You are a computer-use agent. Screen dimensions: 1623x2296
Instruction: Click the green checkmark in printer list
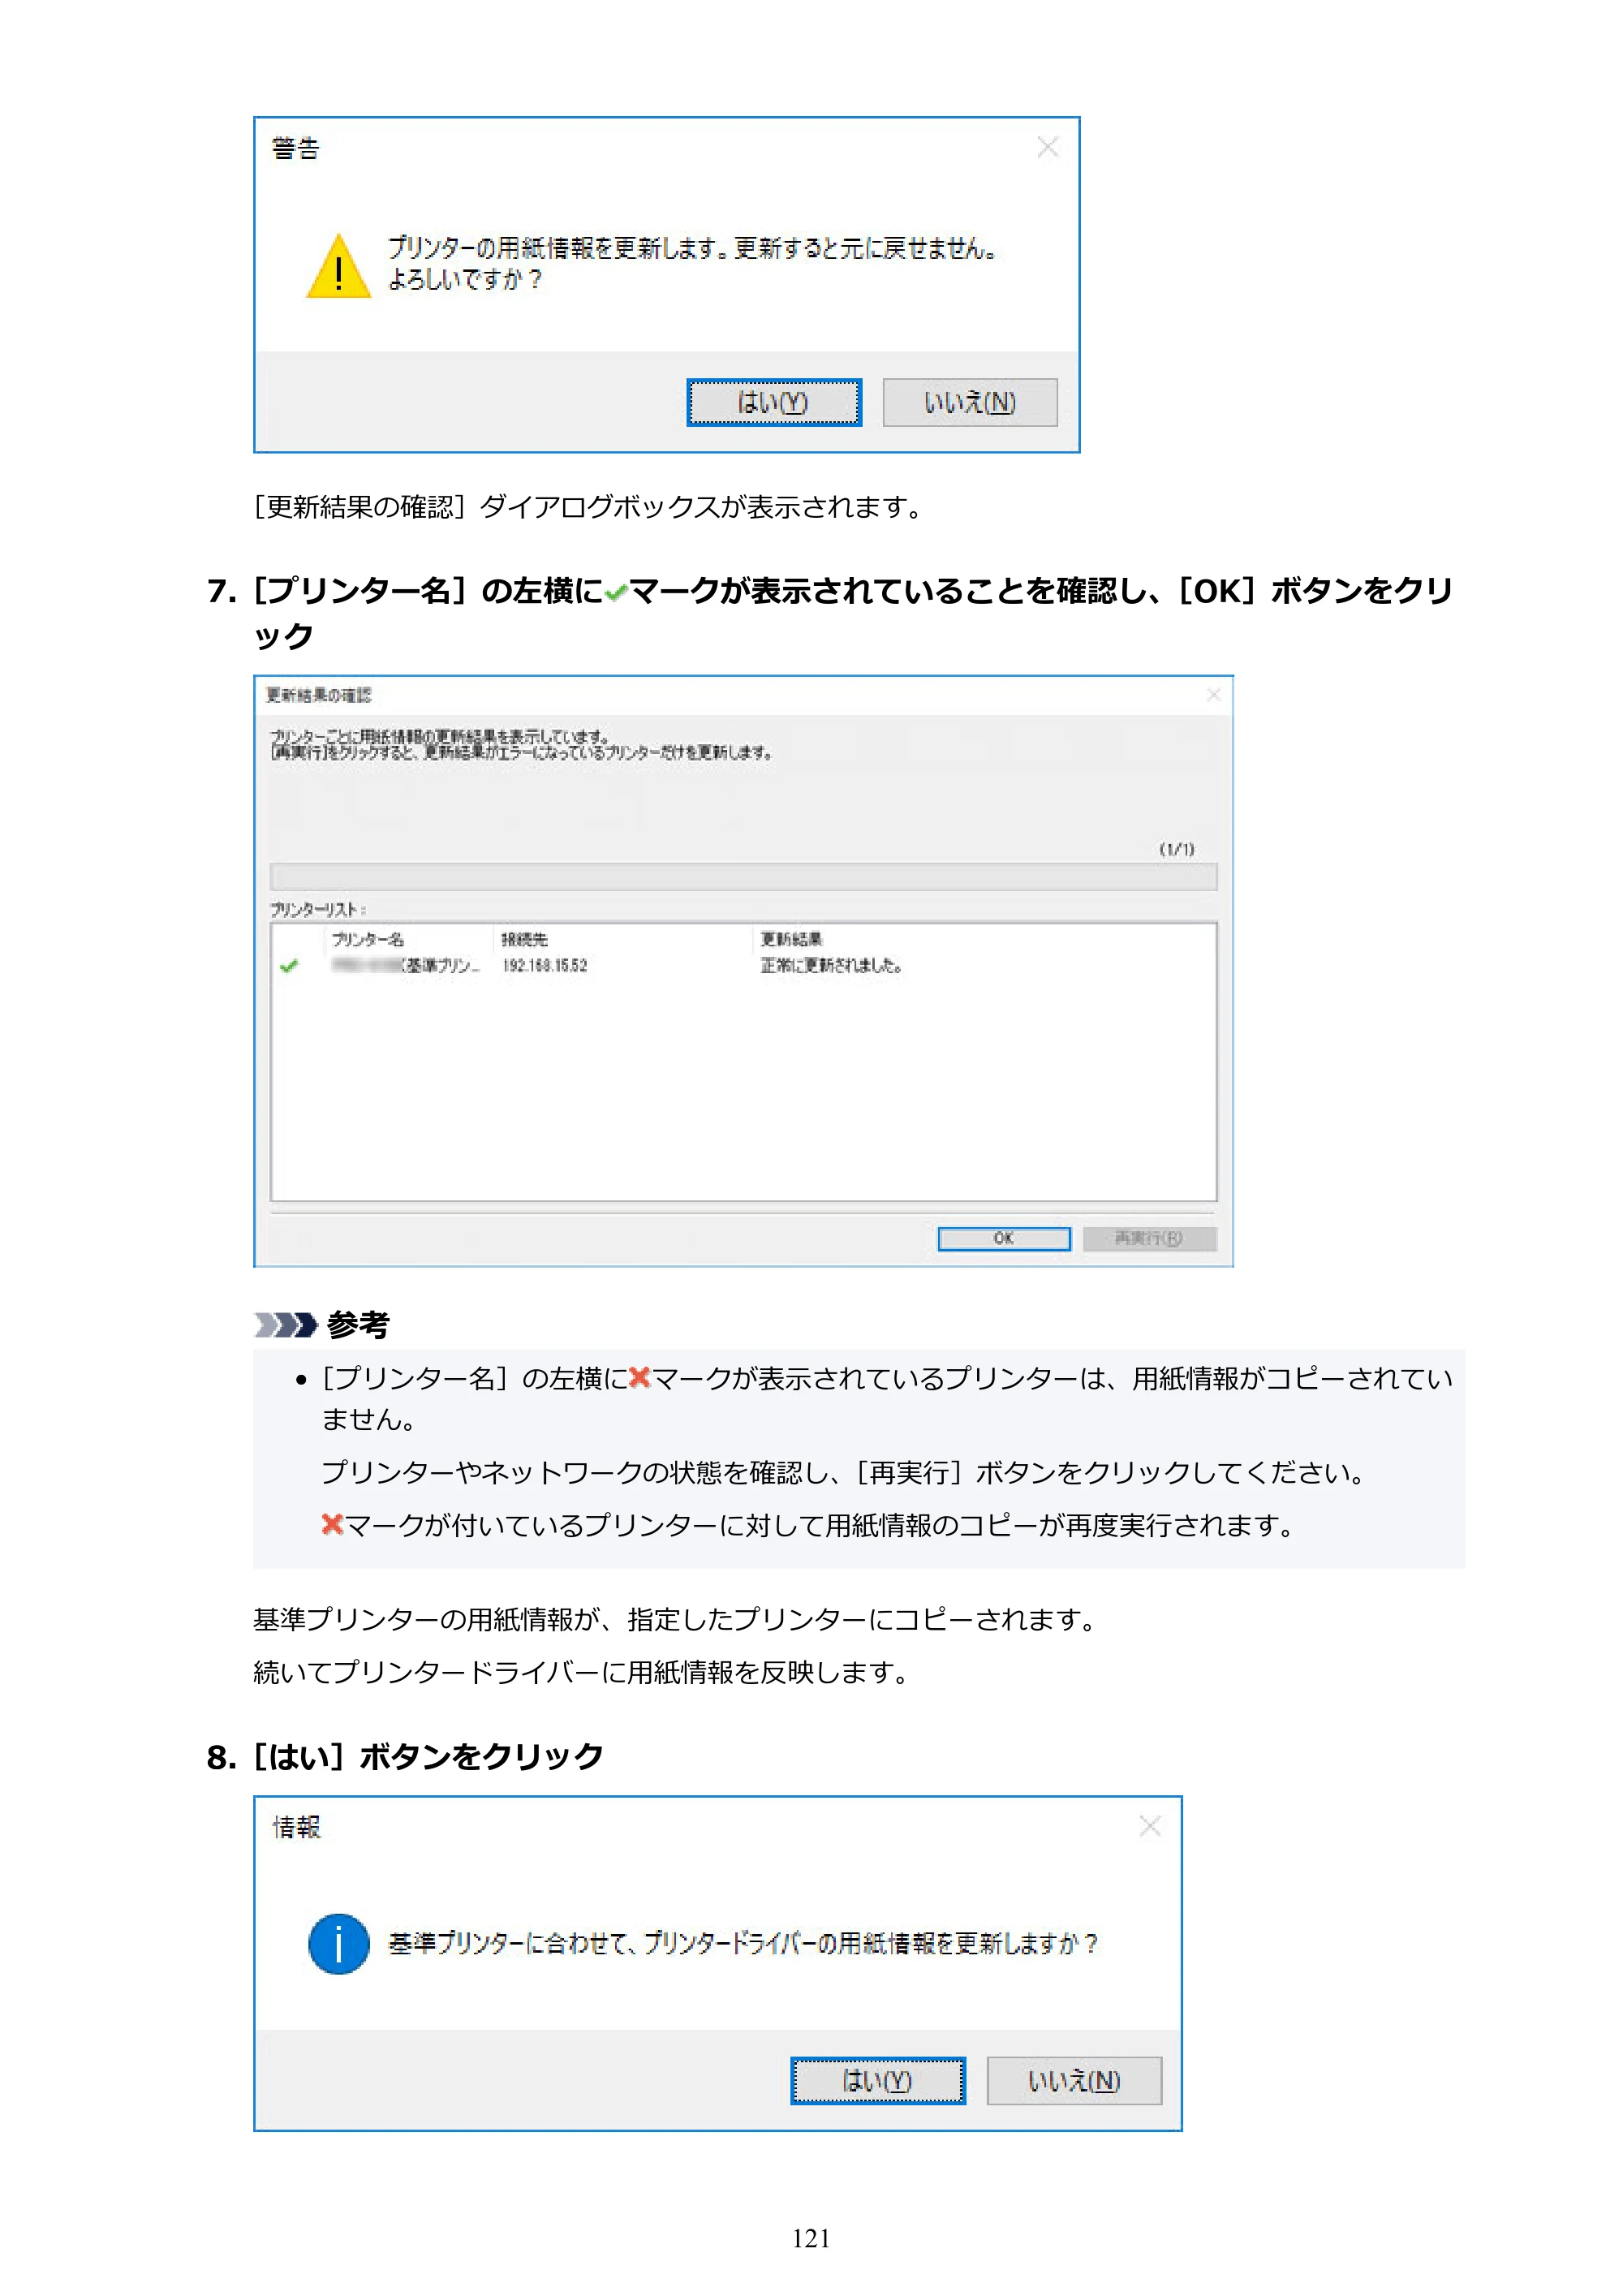(x=289, y=965)
